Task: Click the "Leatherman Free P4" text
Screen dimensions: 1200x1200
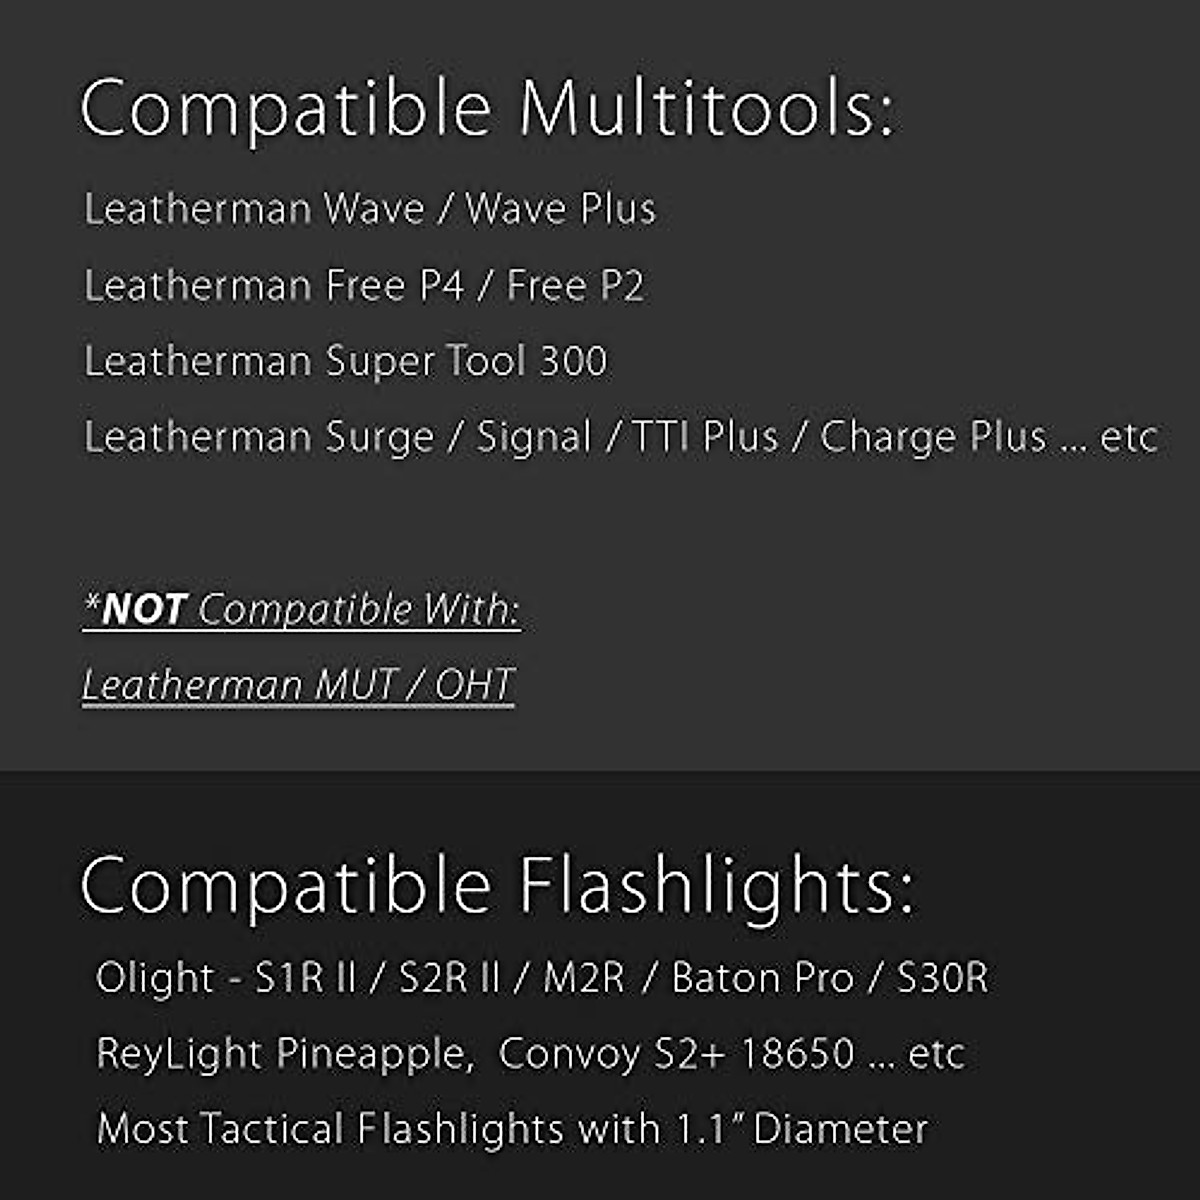Action: pyautogui.click(x=273, y=286)
